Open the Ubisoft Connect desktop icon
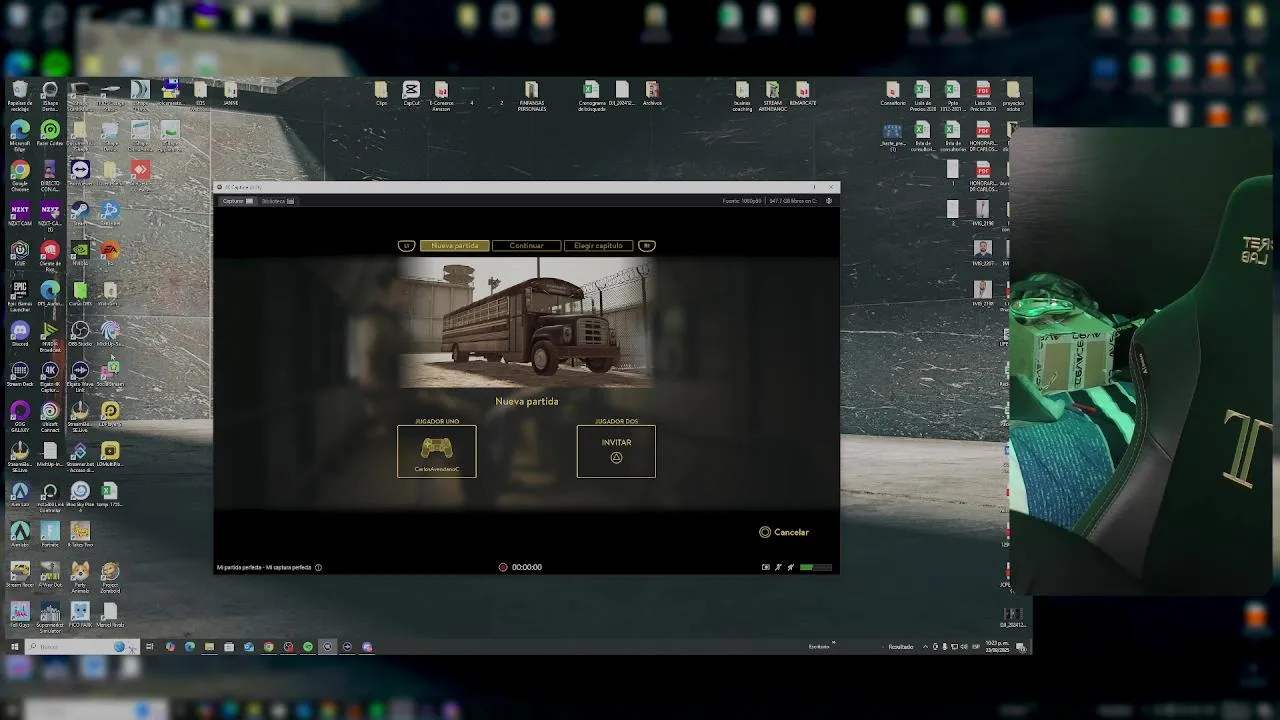 pyautogui.click(x=50, y=417)
